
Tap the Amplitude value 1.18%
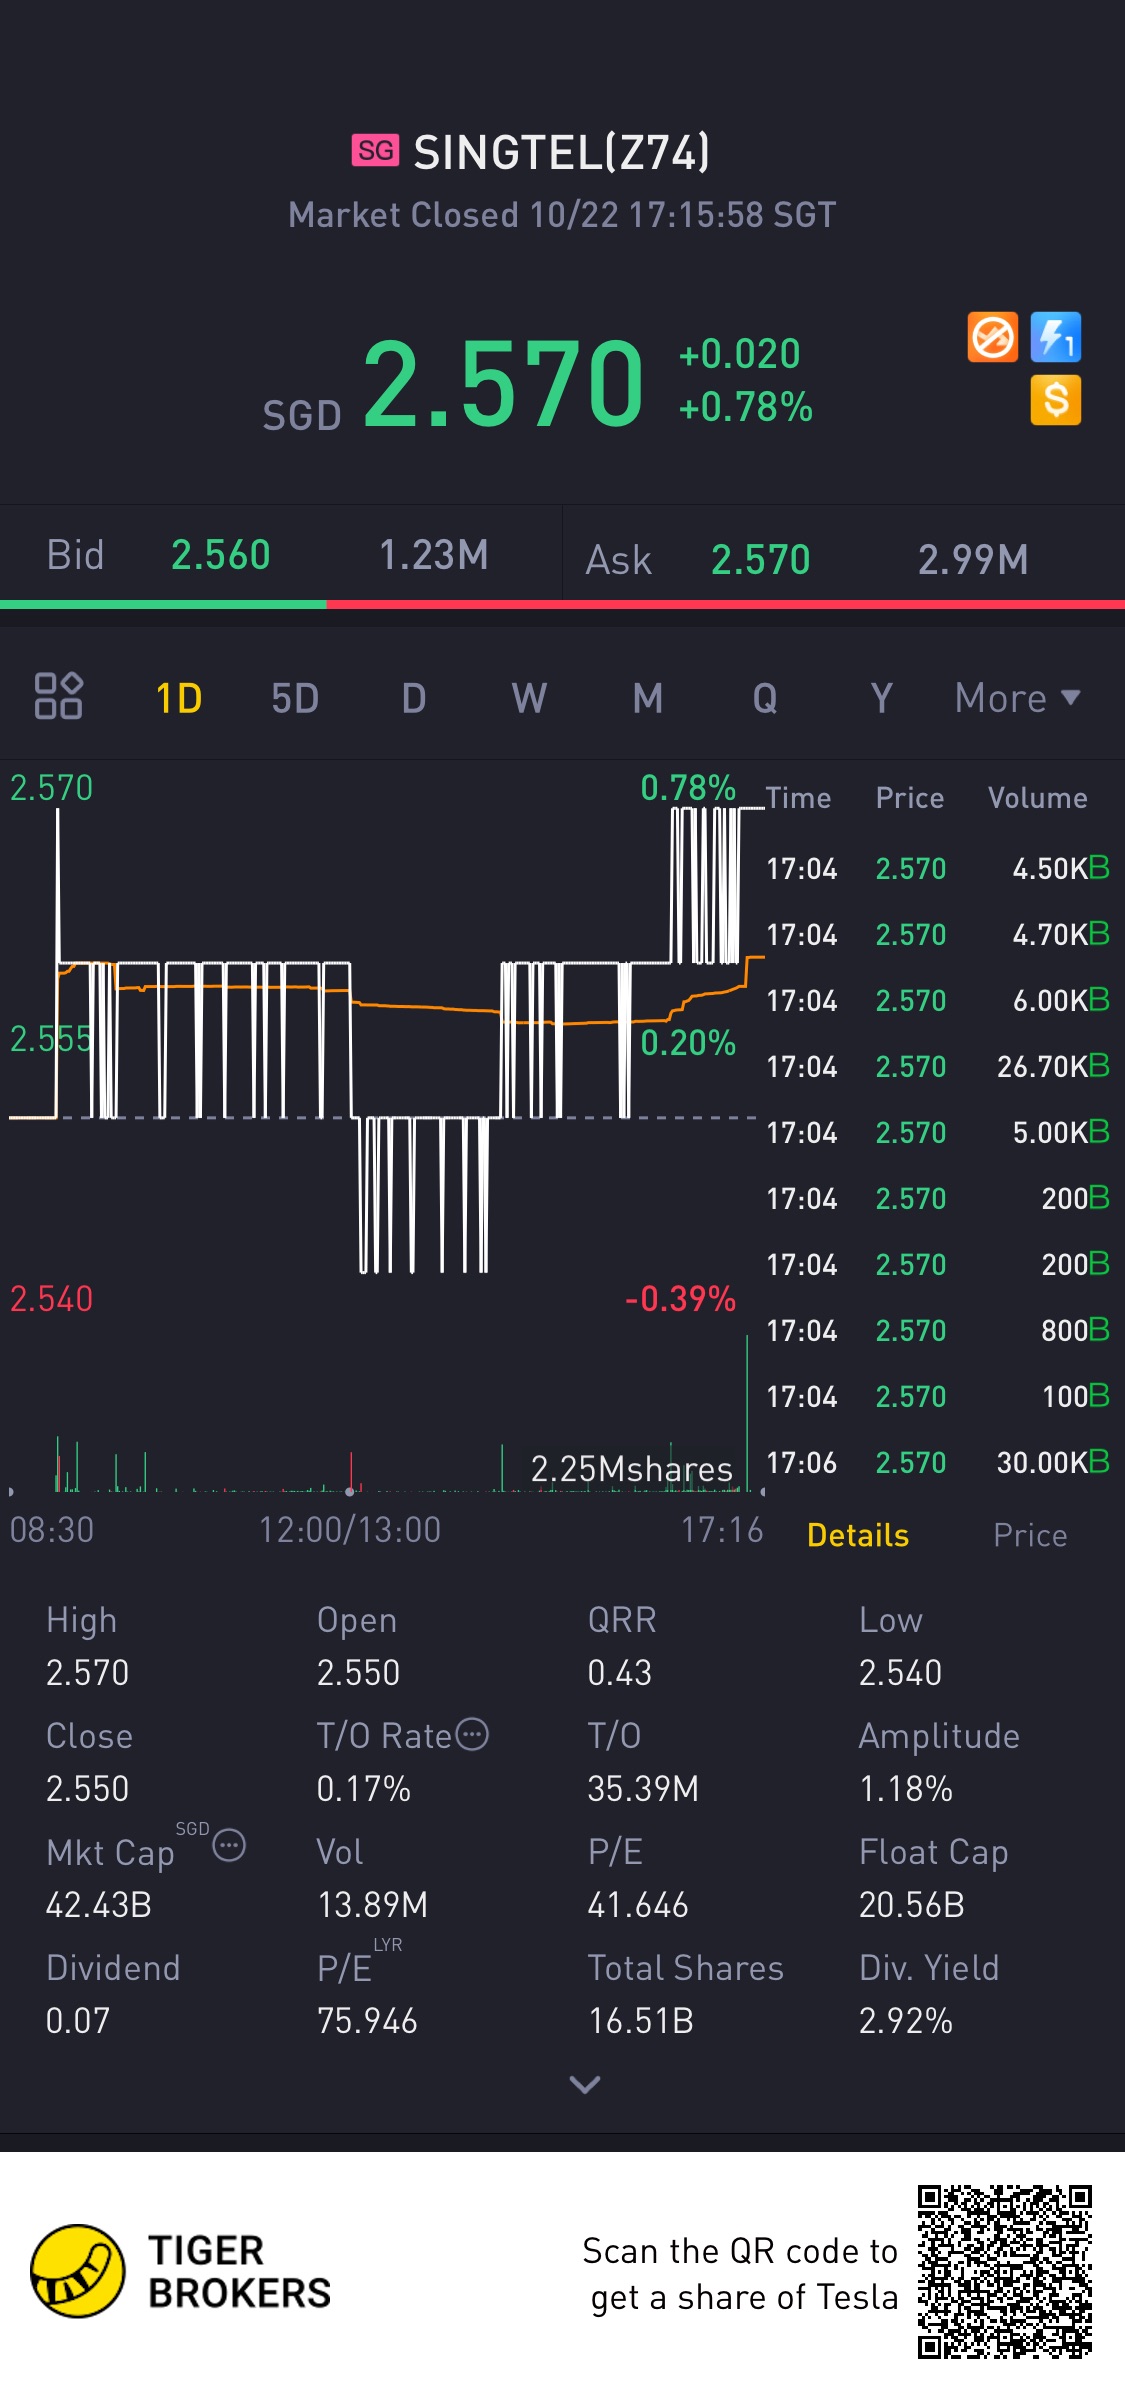pos(906,1788)
